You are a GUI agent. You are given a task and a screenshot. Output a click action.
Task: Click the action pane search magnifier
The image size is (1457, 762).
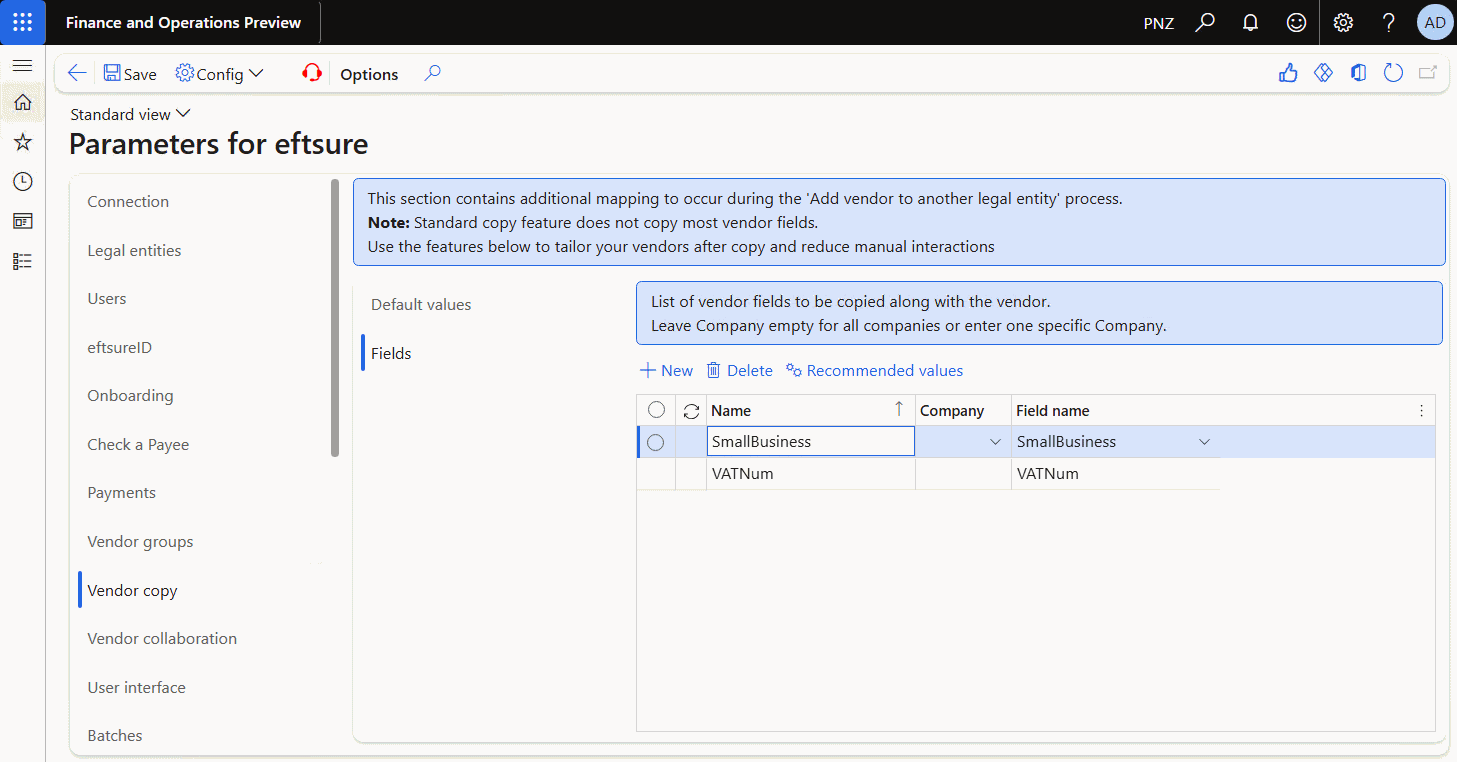[432, 73]
